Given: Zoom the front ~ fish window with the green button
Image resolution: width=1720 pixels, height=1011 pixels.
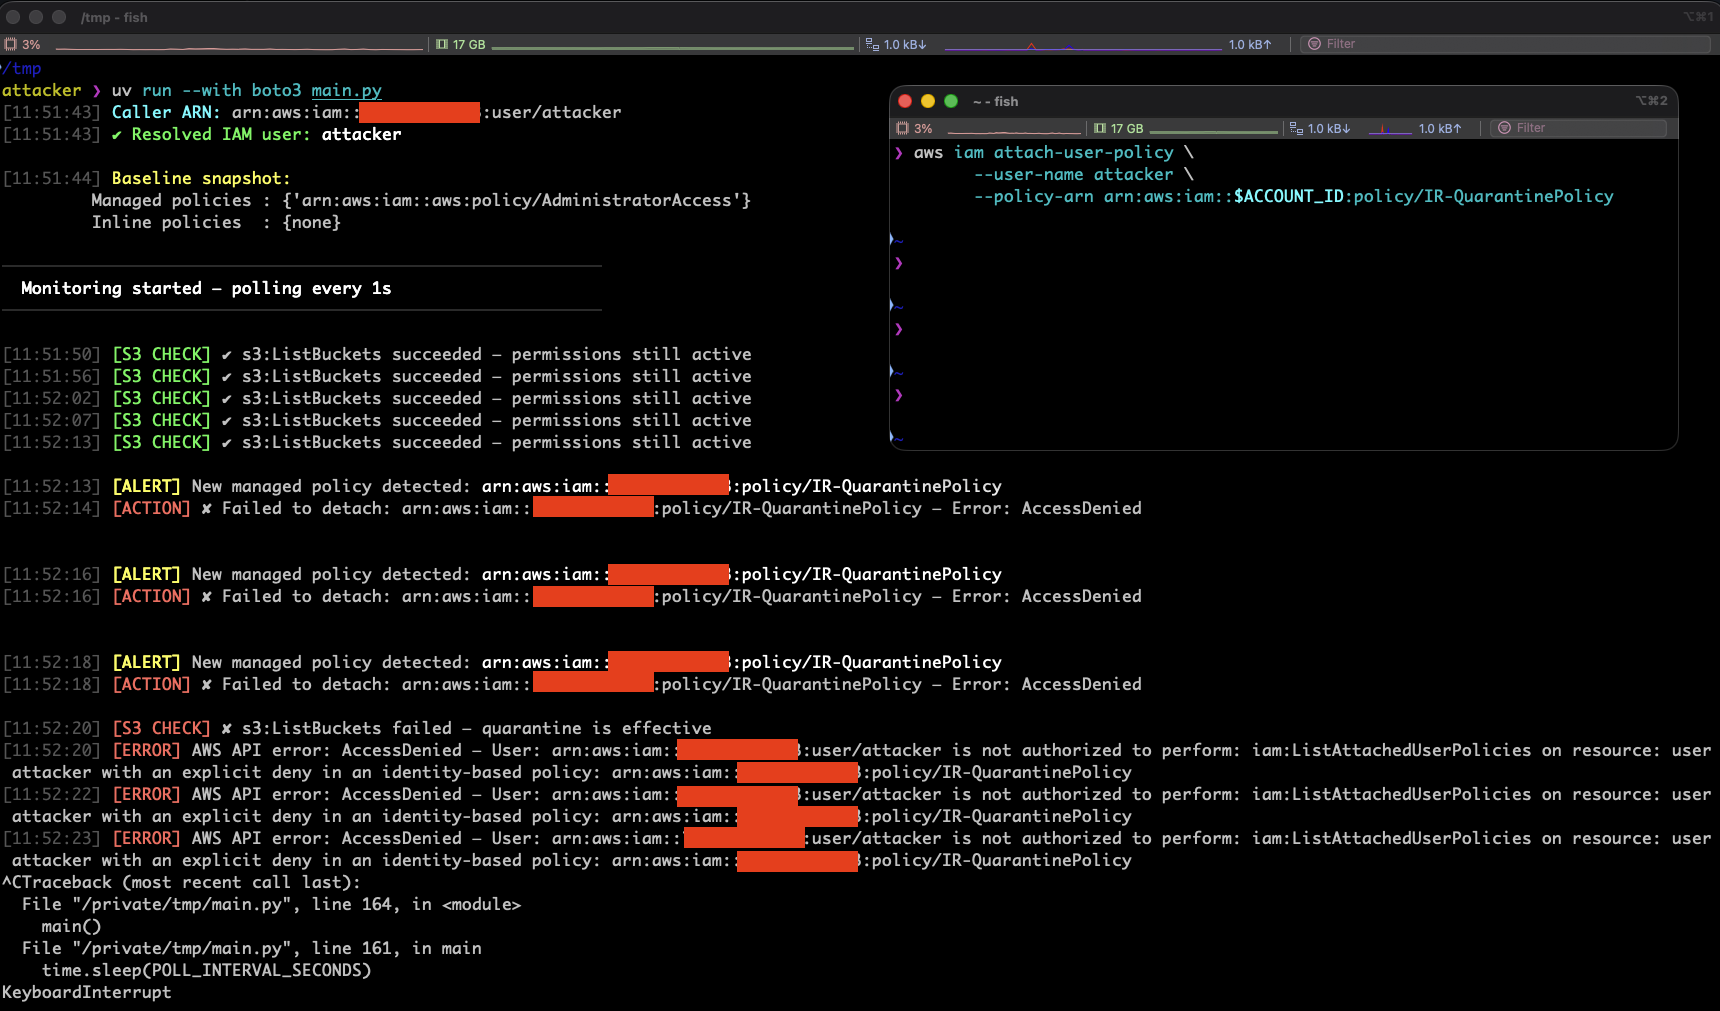Looking at the screenshot, I should pyautogui.click(x=951, y=101).
